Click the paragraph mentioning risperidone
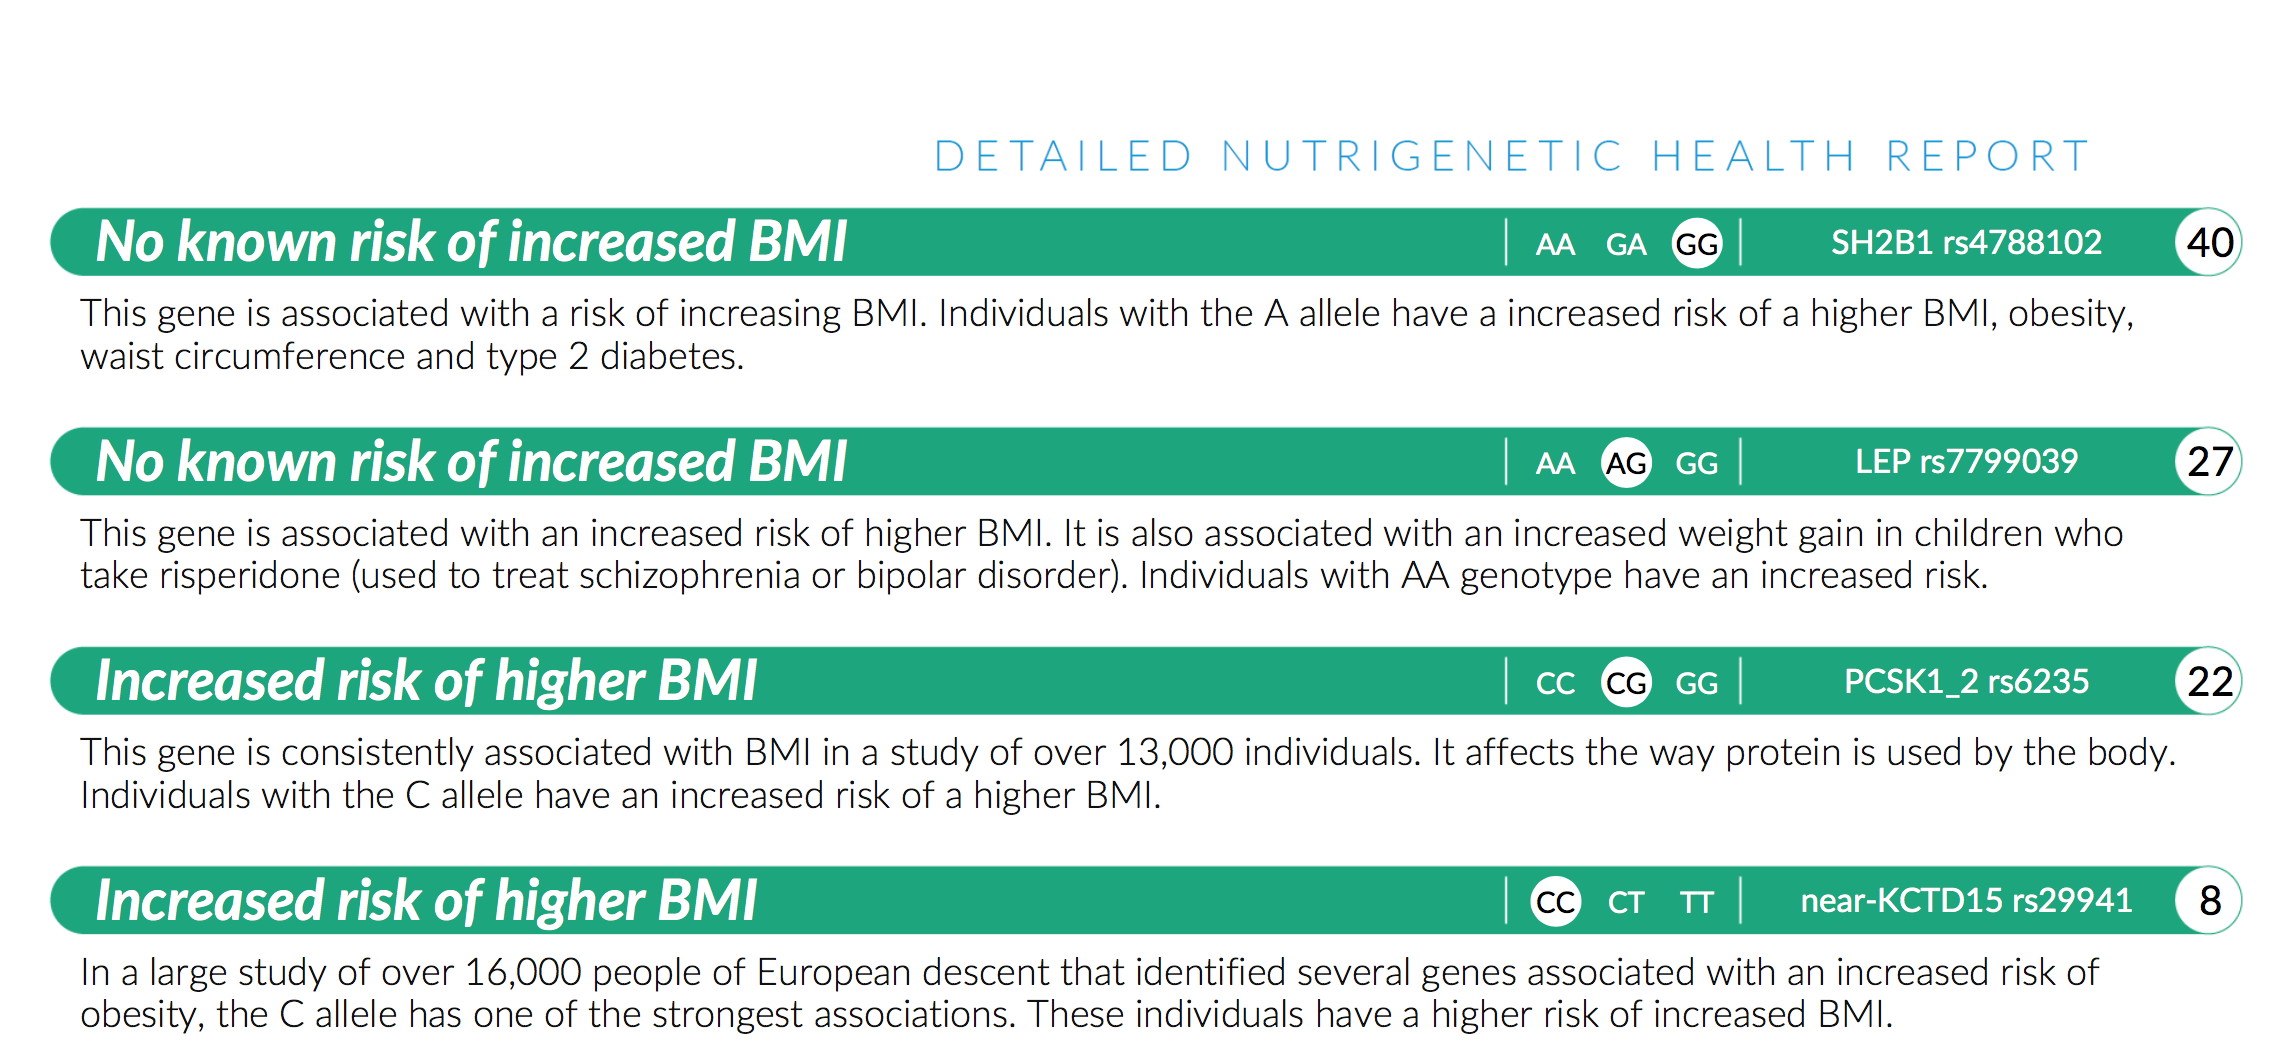 click(x=1100, y=555)
